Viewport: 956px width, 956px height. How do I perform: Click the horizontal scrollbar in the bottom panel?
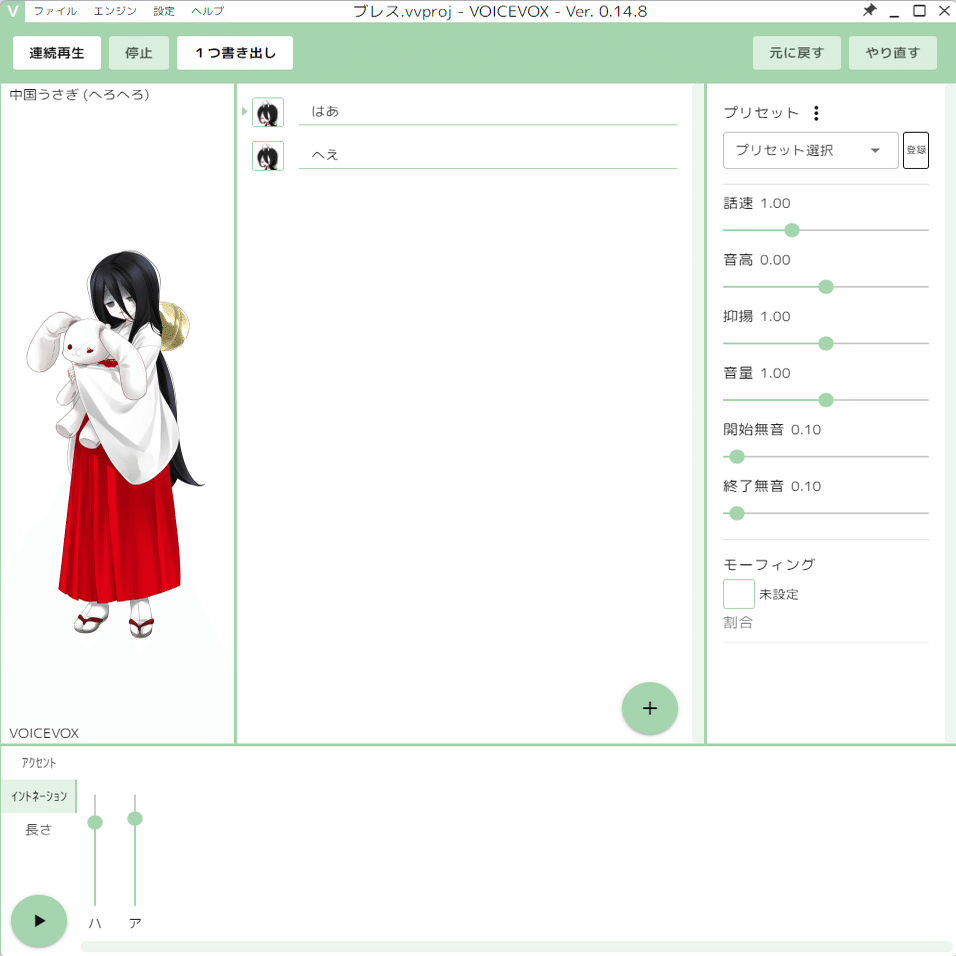click(x=518, y=947)
